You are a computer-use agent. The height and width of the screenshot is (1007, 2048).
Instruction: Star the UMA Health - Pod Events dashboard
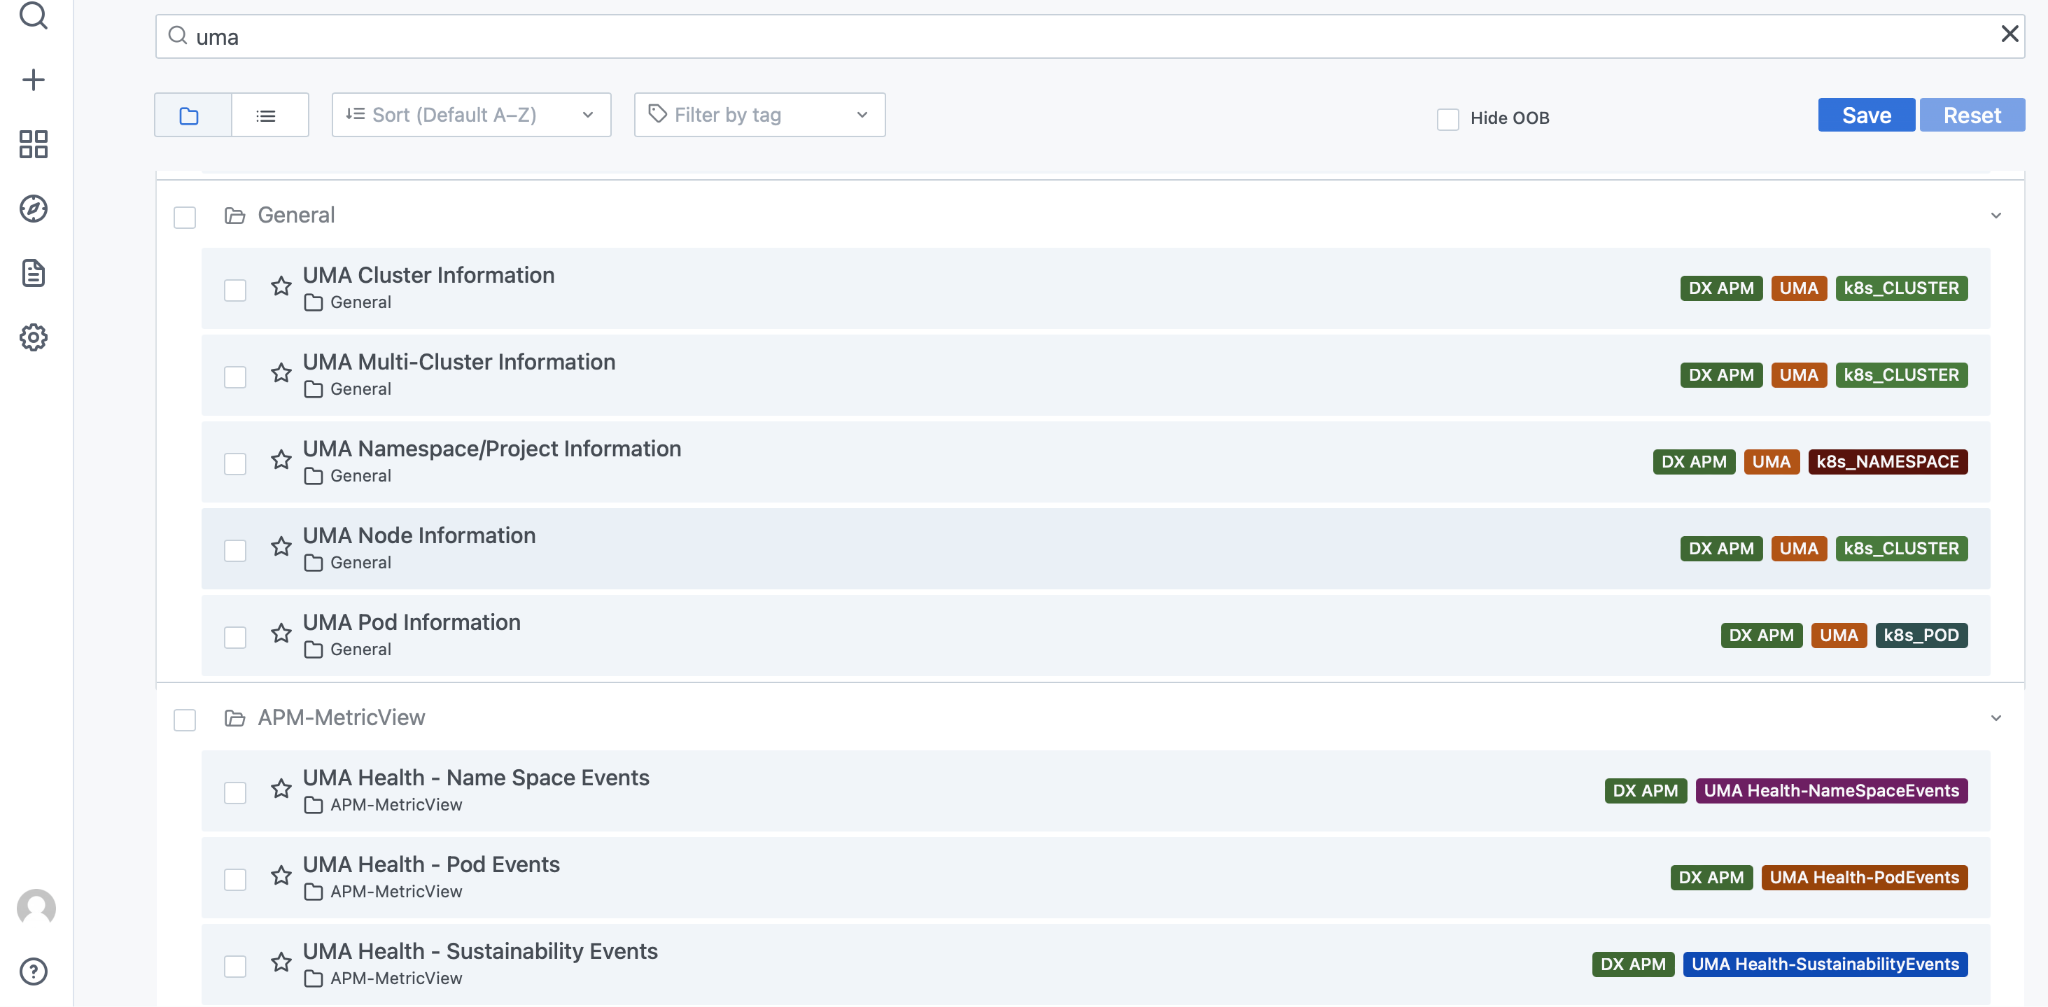point(281,877)
